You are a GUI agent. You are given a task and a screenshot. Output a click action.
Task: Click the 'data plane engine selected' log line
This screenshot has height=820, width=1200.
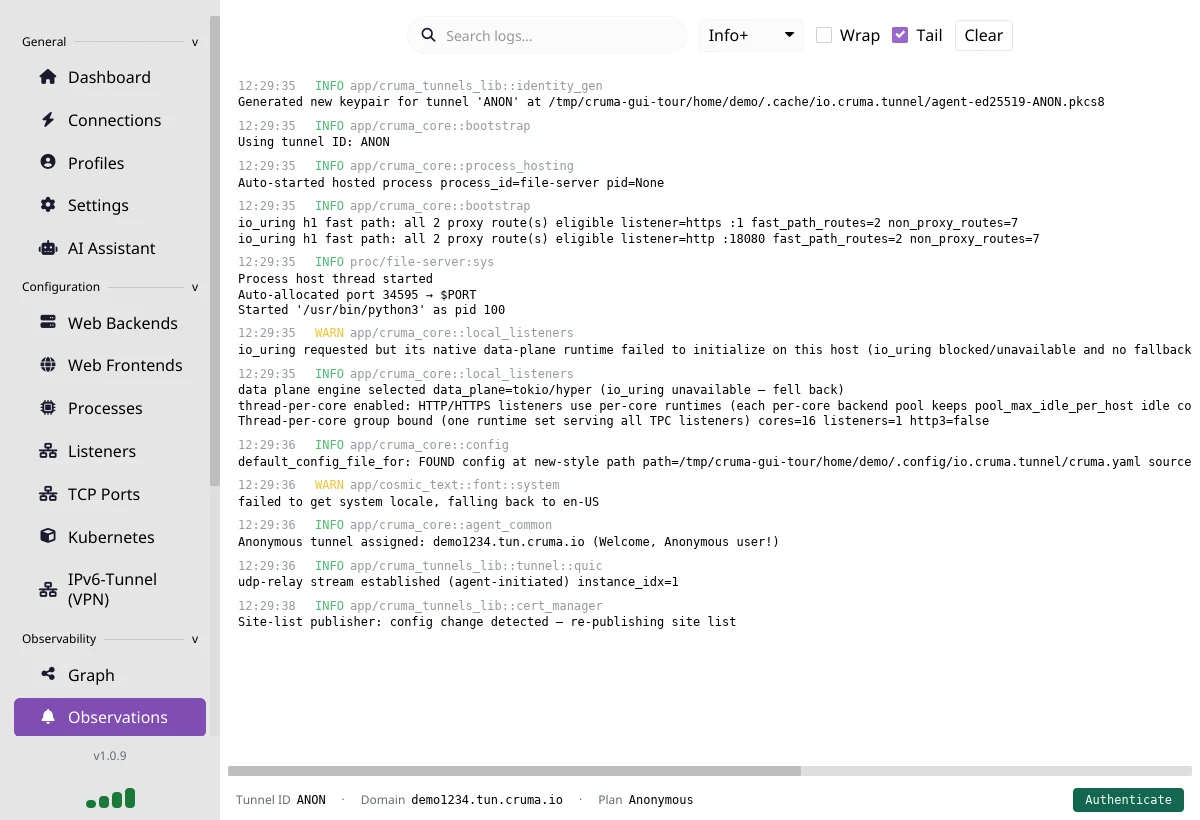pos(541,390)
